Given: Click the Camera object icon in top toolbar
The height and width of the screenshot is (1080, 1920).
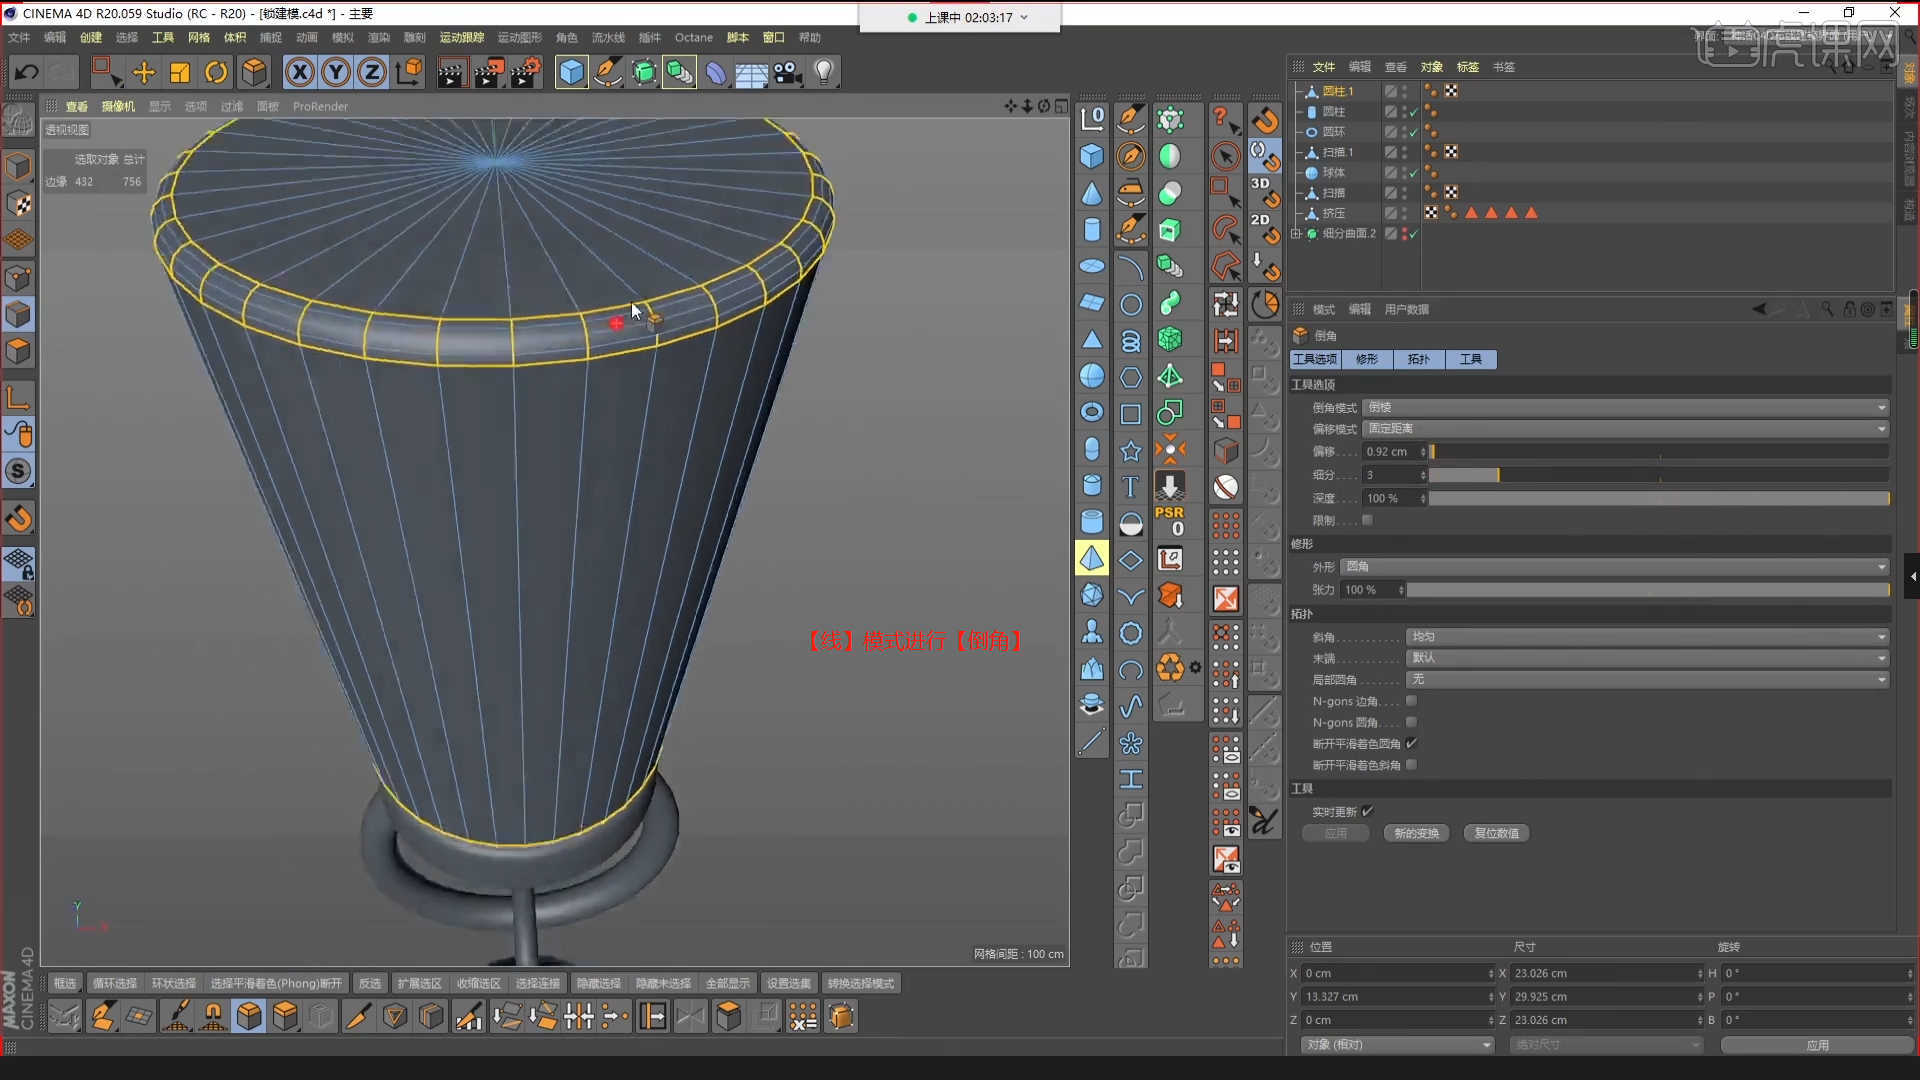Looking at the screenshot, I should coord(787,72).
